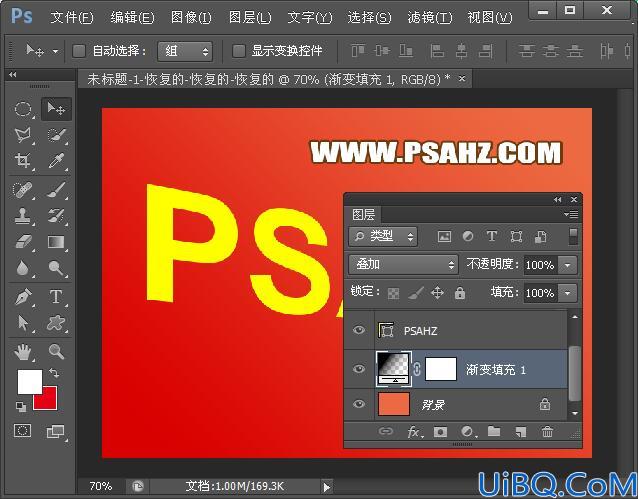Open the 图像(I) menu

point(191,18)
